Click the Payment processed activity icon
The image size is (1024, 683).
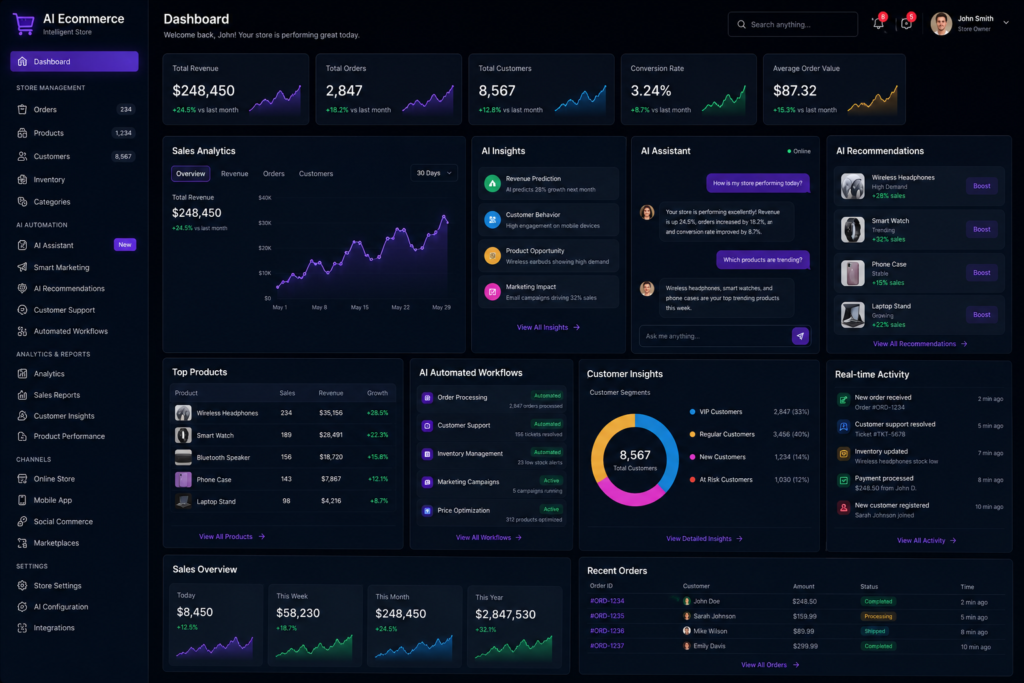[844, 481]
